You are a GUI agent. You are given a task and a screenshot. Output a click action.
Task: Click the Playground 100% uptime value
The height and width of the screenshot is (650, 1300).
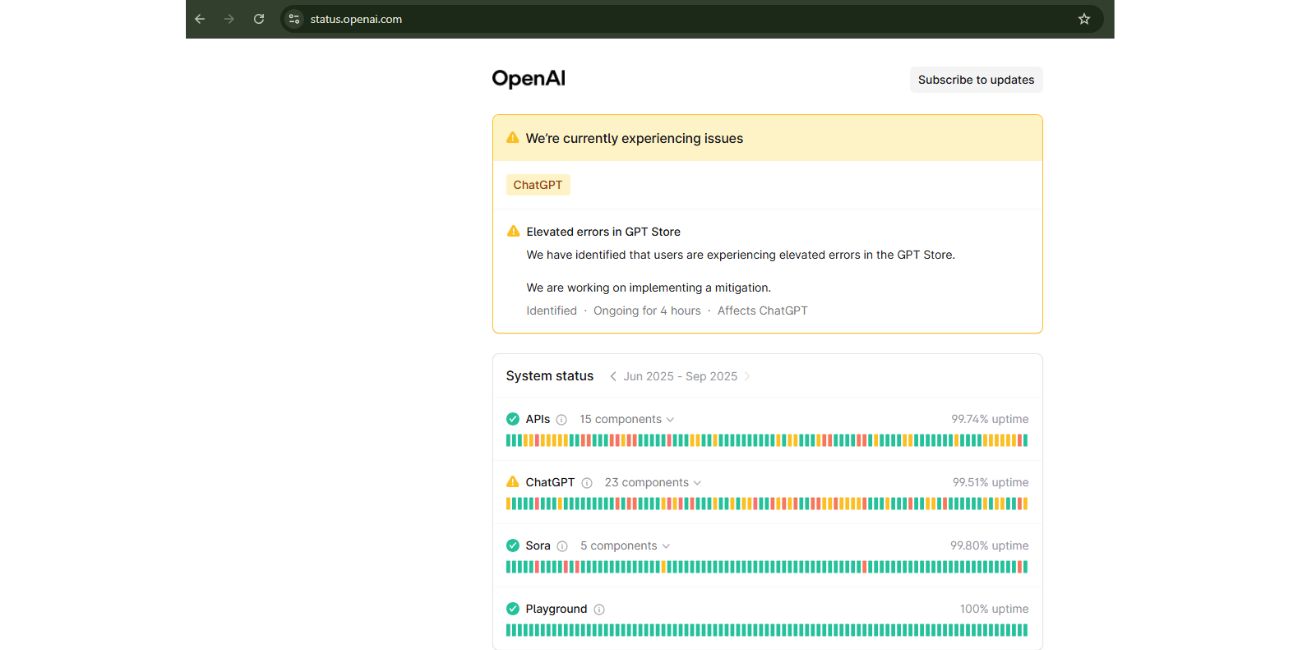coord(994,609)
